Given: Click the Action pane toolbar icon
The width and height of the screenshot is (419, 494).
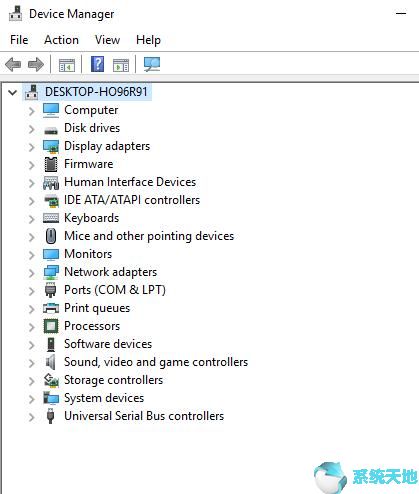Looking at the screenshot, I should [x=121, y=65].
